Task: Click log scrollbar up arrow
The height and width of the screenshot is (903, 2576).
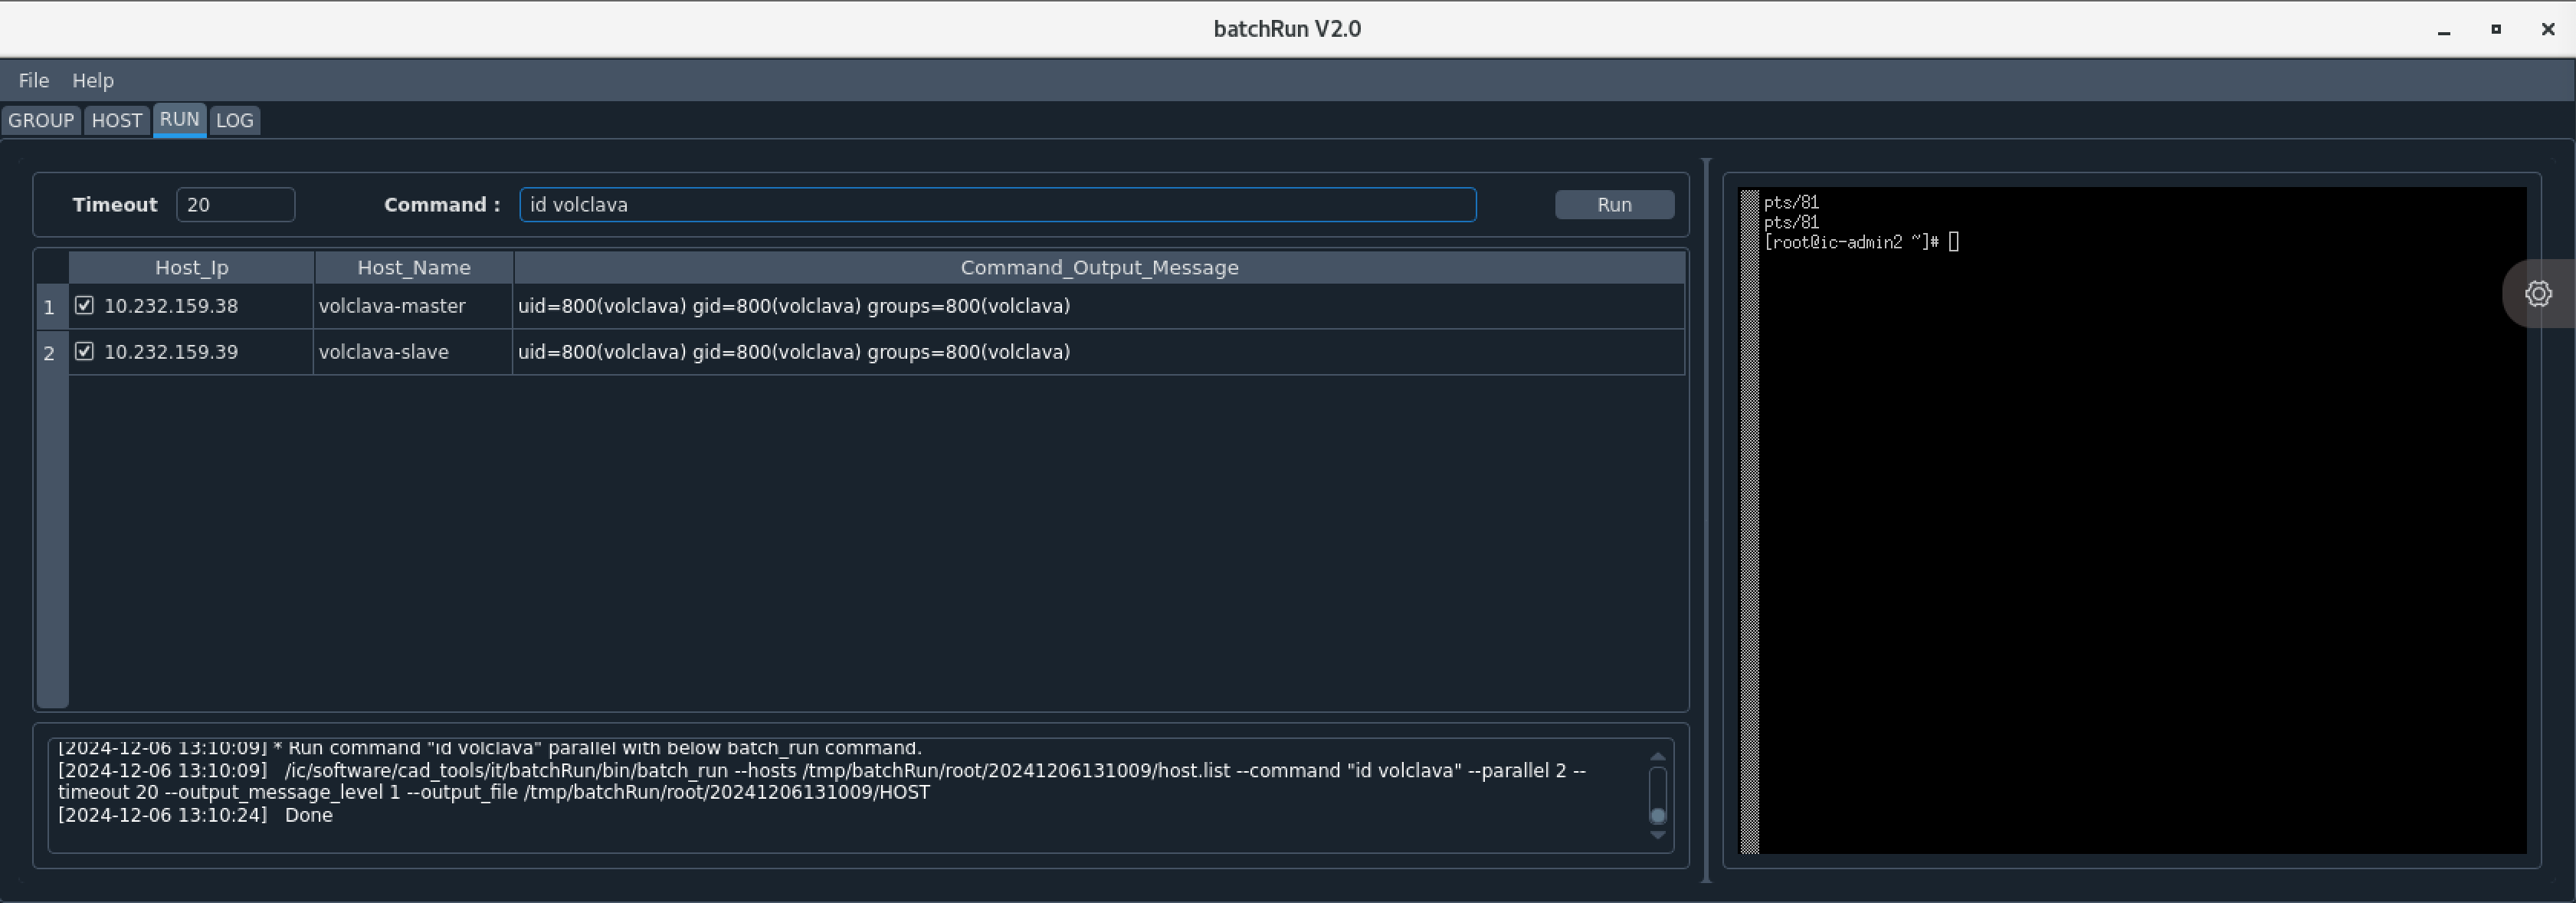Action: coord(1657,756)
